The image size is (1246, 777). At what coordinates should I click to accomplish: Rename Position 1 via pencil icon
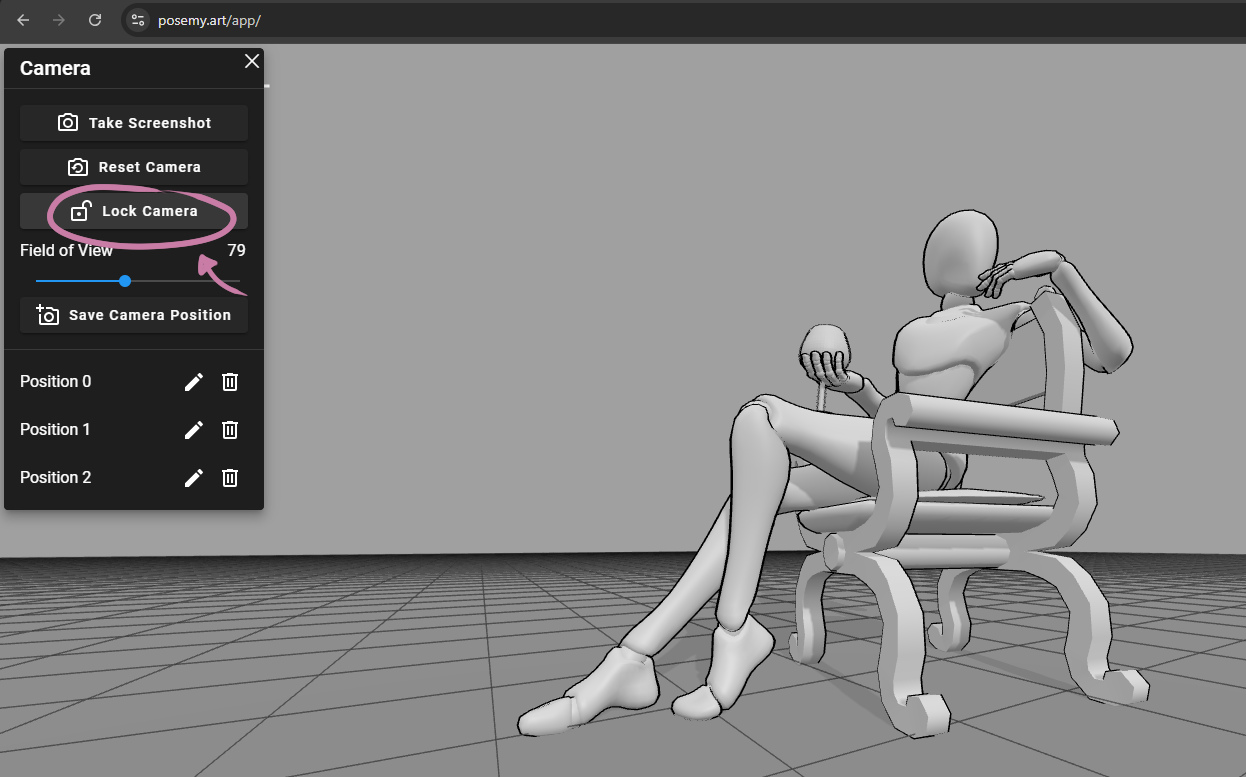[x=194, y=430]
